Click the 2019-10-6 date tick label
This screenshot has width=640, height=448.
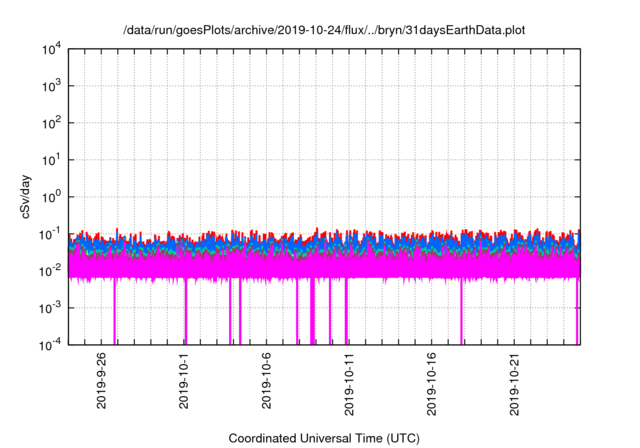point(266,381)
